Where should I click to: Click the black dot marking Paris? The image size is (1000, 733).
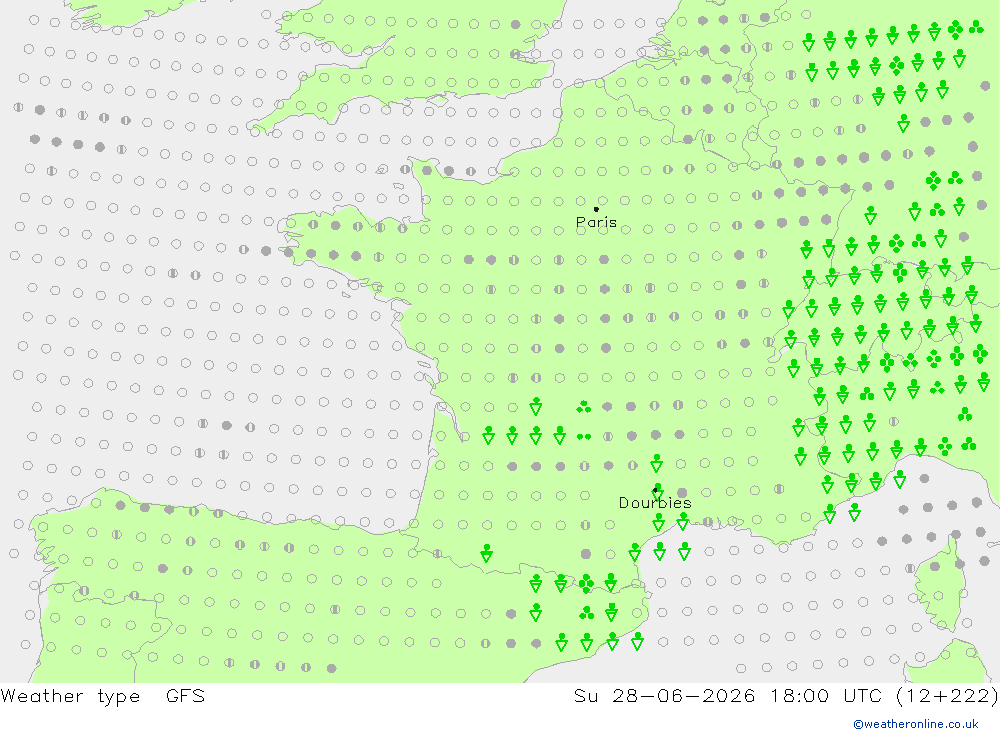click(x=596, y=209)
